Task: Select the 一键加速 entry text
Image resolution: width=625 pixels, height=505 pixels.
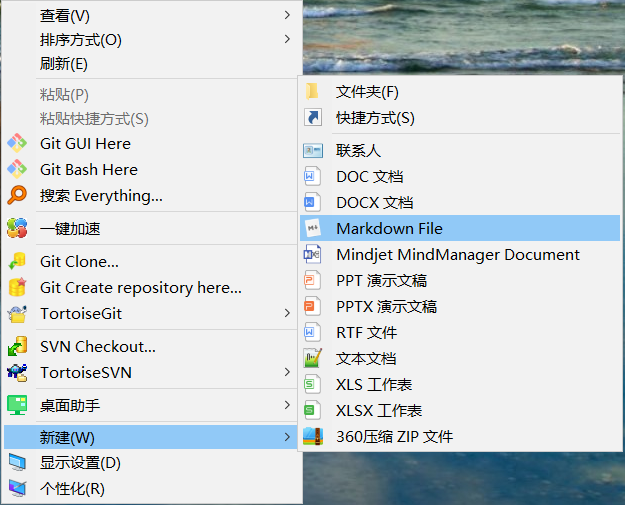Action: click(70, 229)
